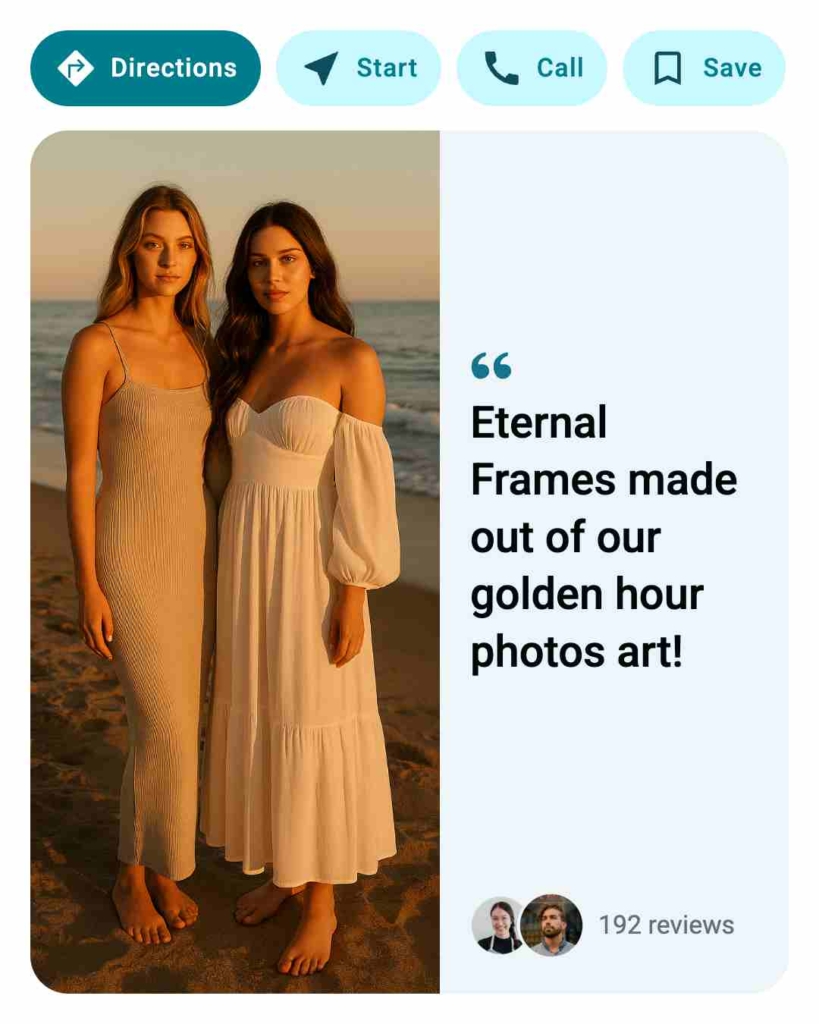The image size is (819, 1024).
Task: Click the bookmark outline icon
Action: tap(667, 68)
